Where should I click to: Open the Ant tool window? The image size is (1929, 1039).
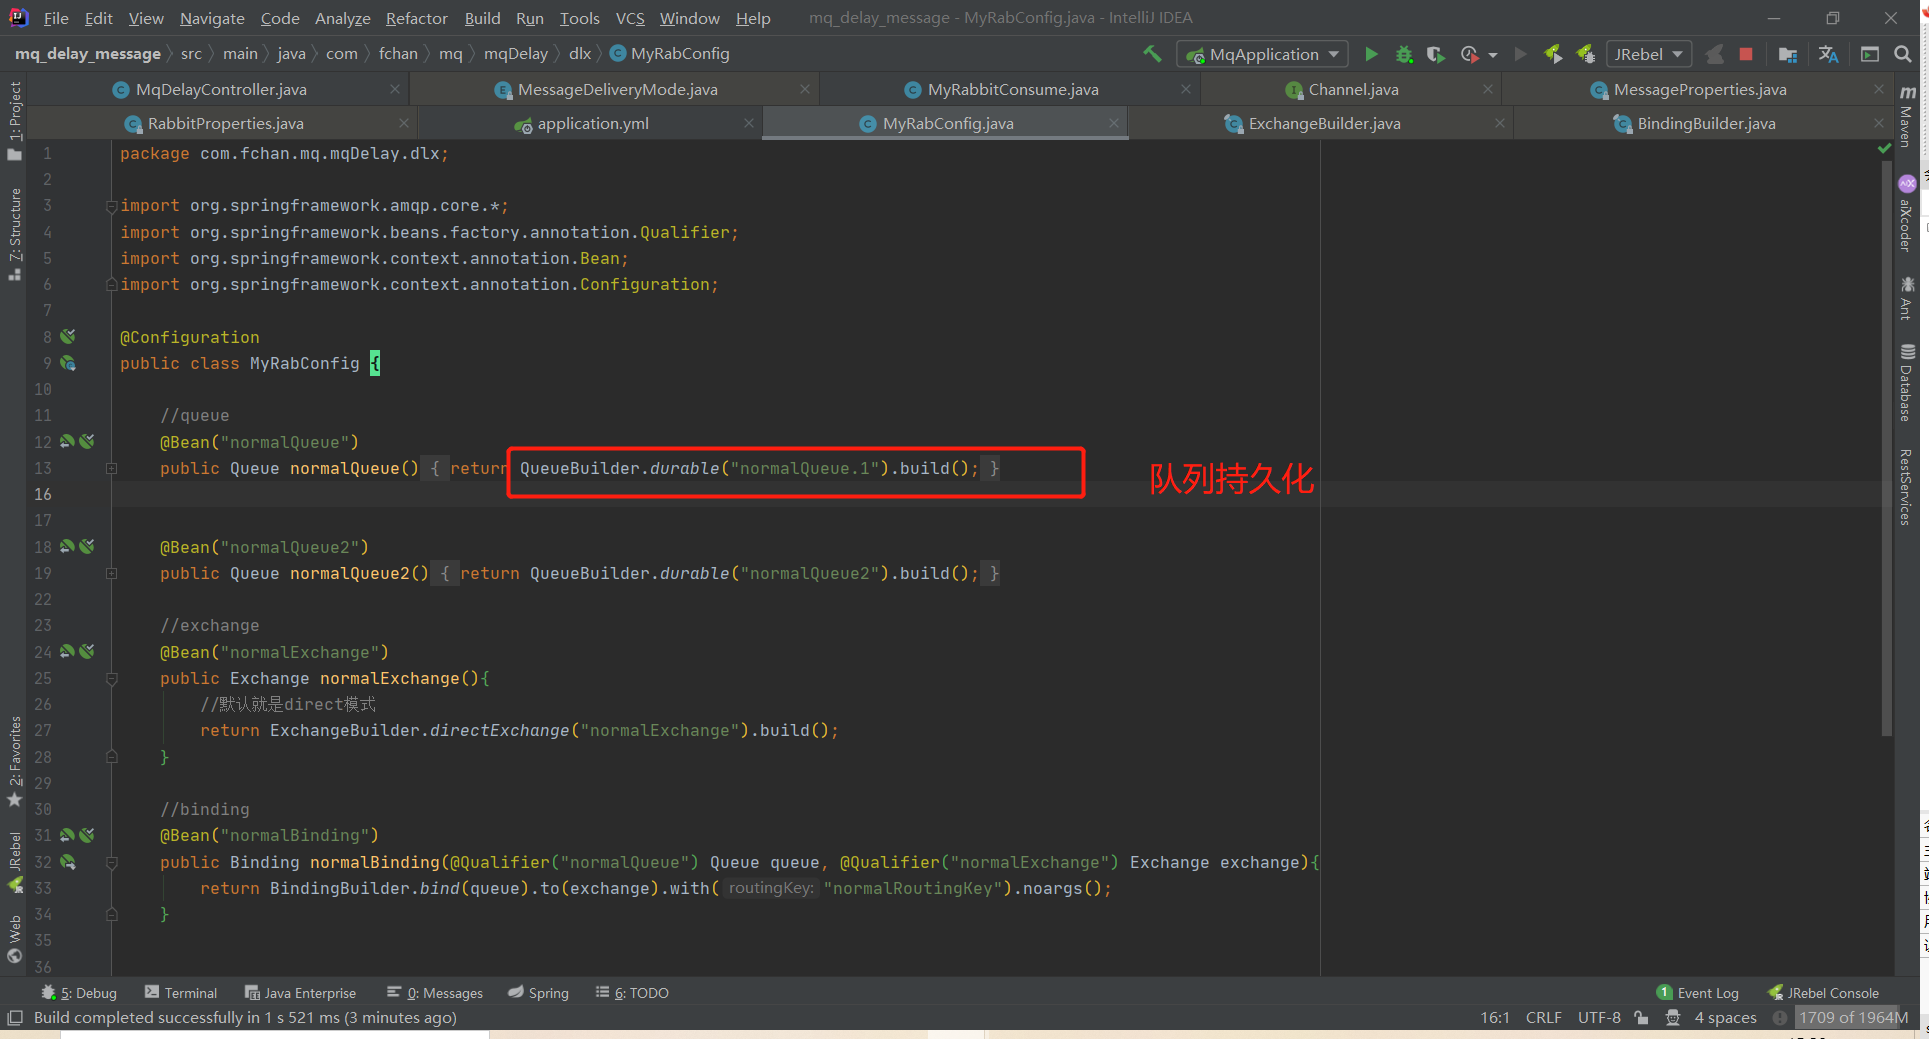pyautogui.click(x=1907, y=298)
